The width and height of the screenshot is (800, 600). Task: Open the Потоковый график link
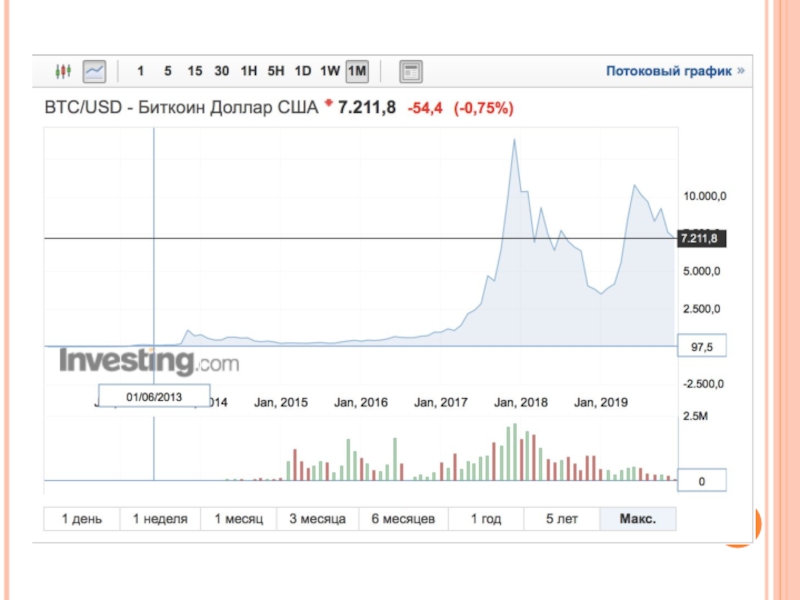point(676,71)
